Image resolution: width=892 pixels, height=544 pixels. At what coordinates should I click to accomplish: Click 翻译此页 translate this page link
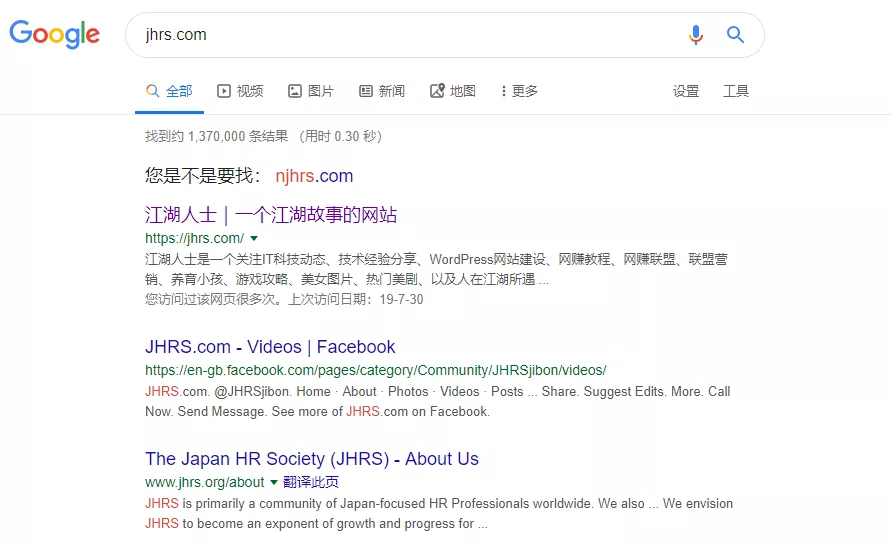pyautogui.click(x=311, y=483)
